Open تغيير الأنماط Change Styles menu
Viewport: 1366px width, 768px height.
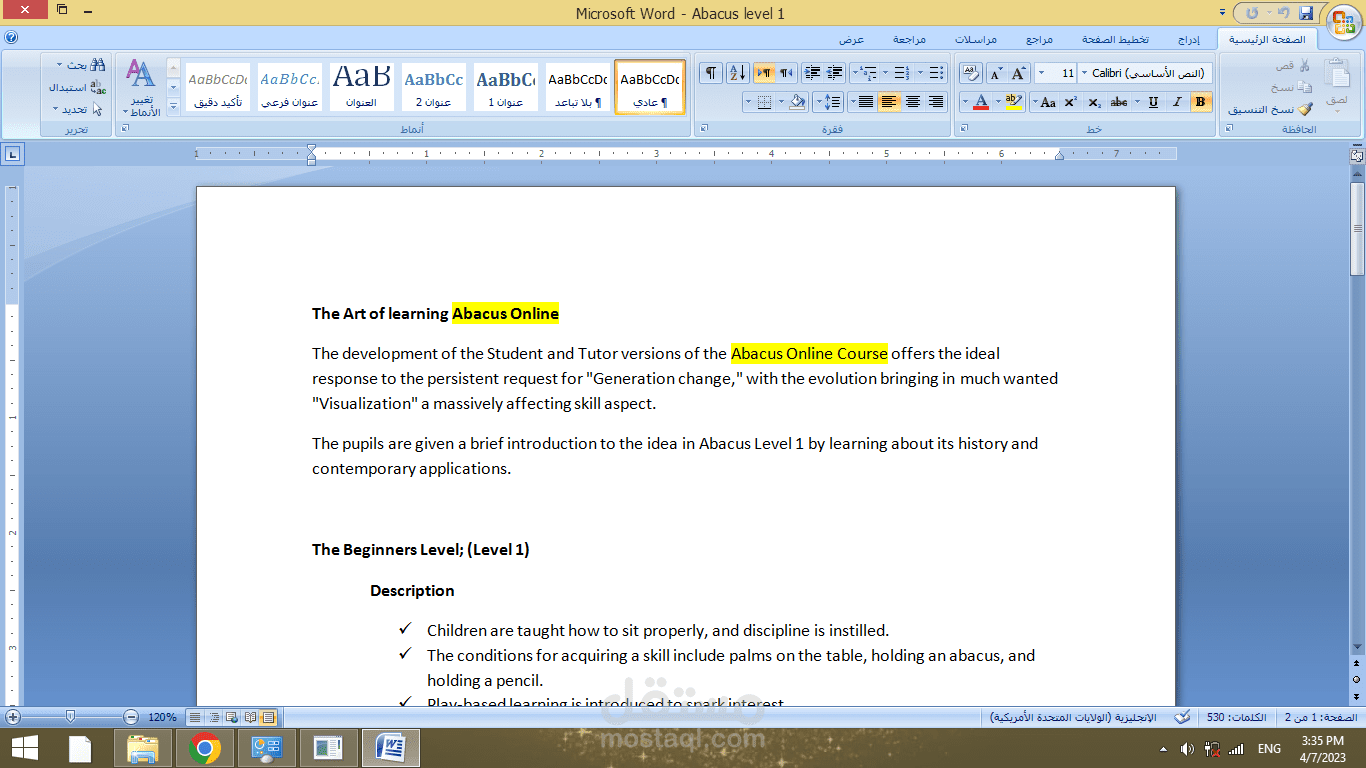[x=141, y=87]
